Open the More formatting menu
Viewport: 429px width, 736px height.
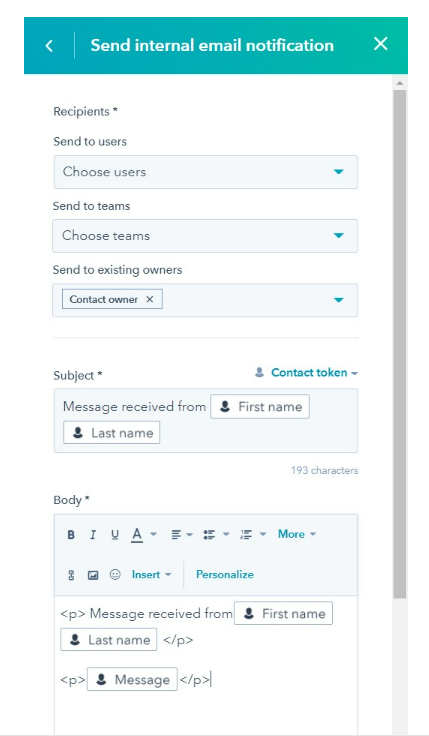(297, 534)
